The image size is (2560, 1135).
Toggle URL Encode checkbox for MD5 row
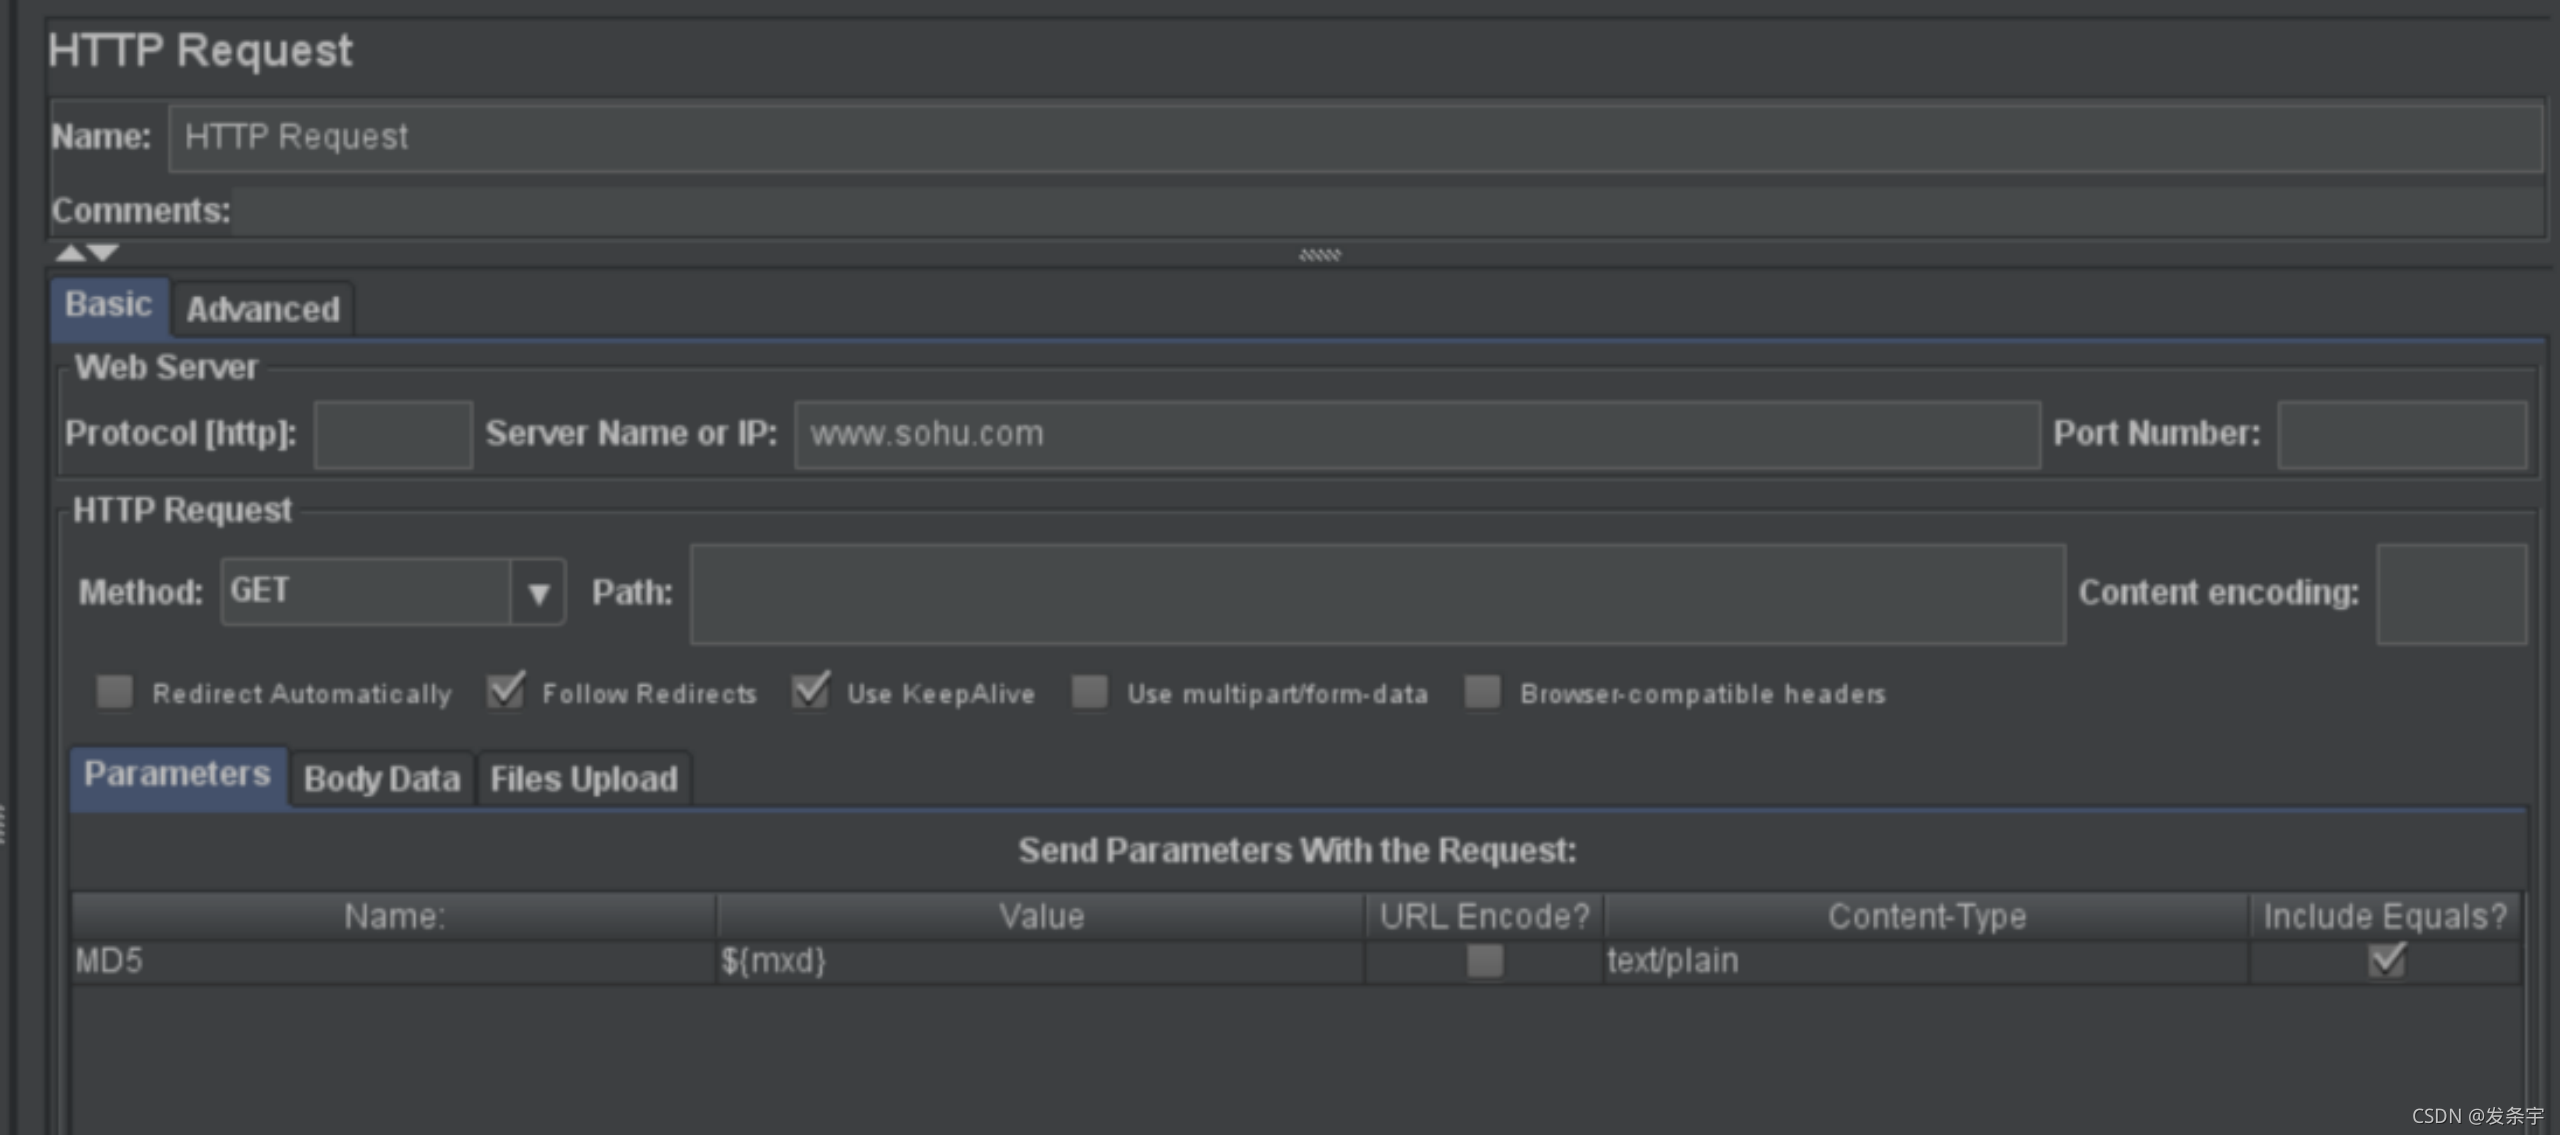[1484, 961]
